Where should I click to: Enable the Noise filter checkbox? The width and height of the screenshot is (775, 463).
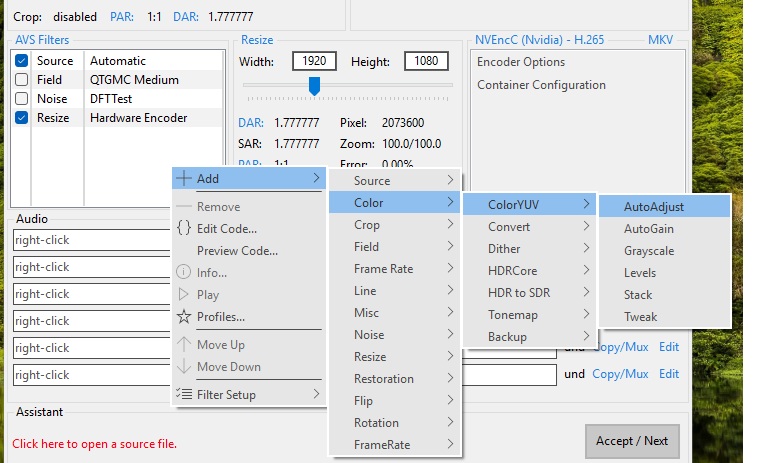[x=21, y=98]
